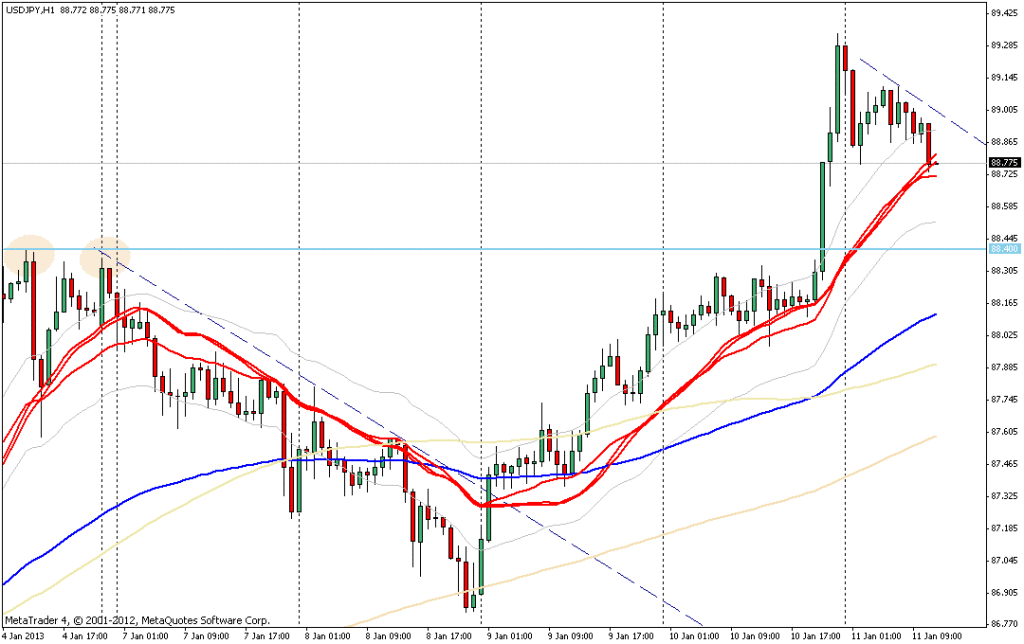This screenshot has width=1024, height=644.
Task: Click the second orange ellipse highlight marker
Action: 107,257
